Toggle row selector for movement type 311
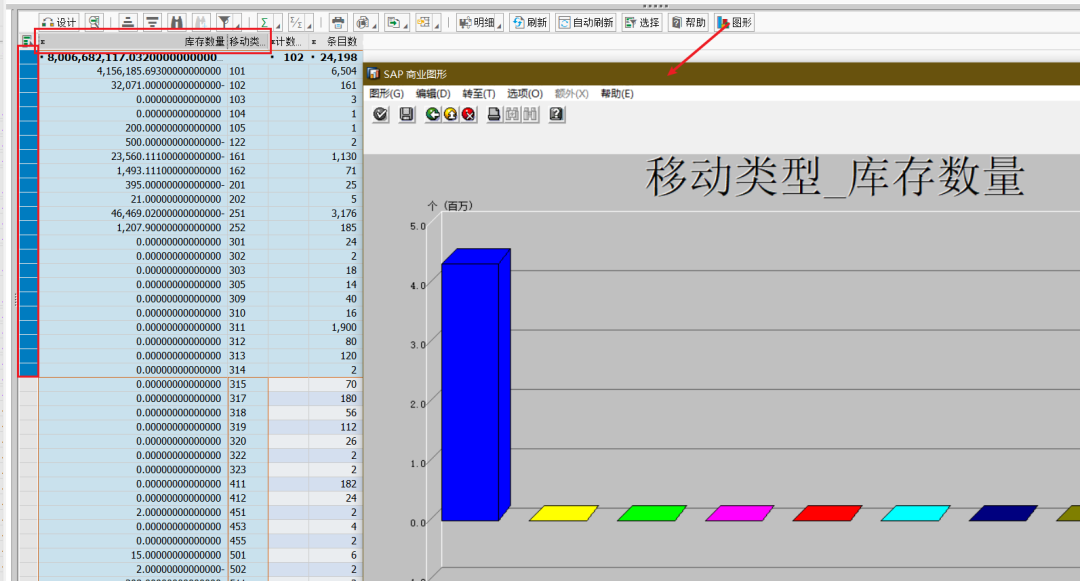The width and height of the screenshot is (1080, 581). pyautogui.click(x=28, y=327)
